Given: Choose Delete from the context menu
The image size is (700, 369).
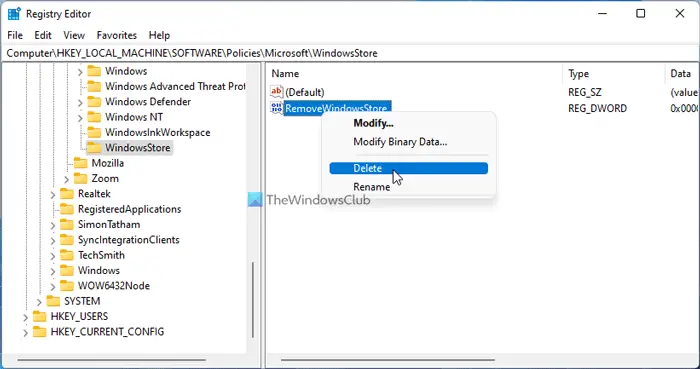Looking at the screenshot, I should click(x=408, y=168).
